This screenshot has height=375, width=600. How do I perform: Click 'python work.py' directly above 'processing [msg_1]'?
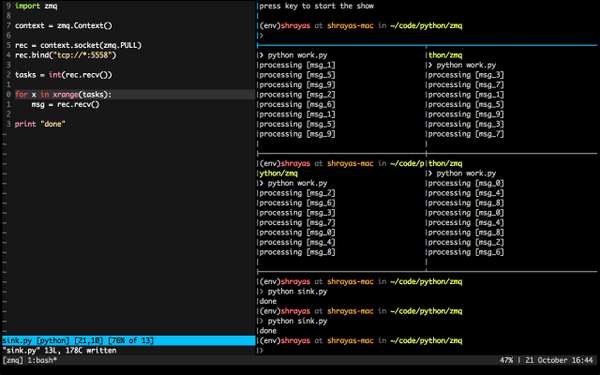[297, 55]
